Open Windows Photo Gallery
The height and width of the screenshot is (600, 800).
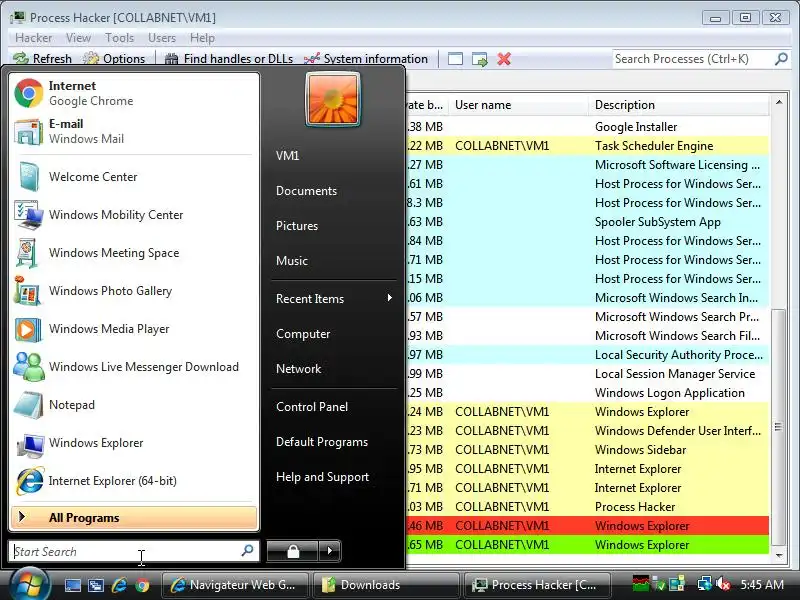pyautogui.click(x=134, y=291)
